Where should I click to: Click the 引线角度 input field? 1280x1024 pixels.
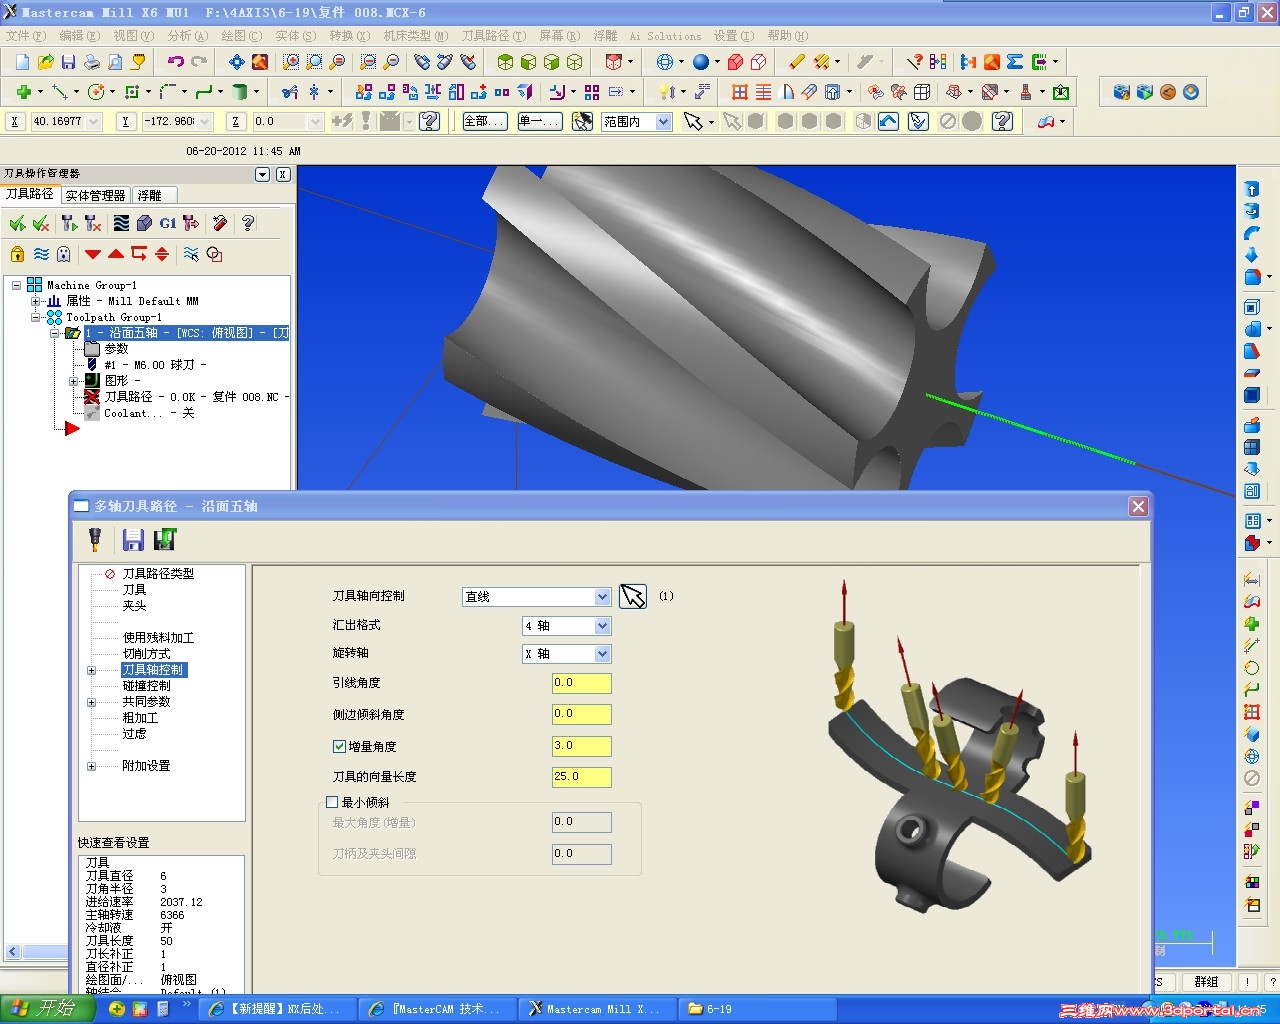coord(582,683)
